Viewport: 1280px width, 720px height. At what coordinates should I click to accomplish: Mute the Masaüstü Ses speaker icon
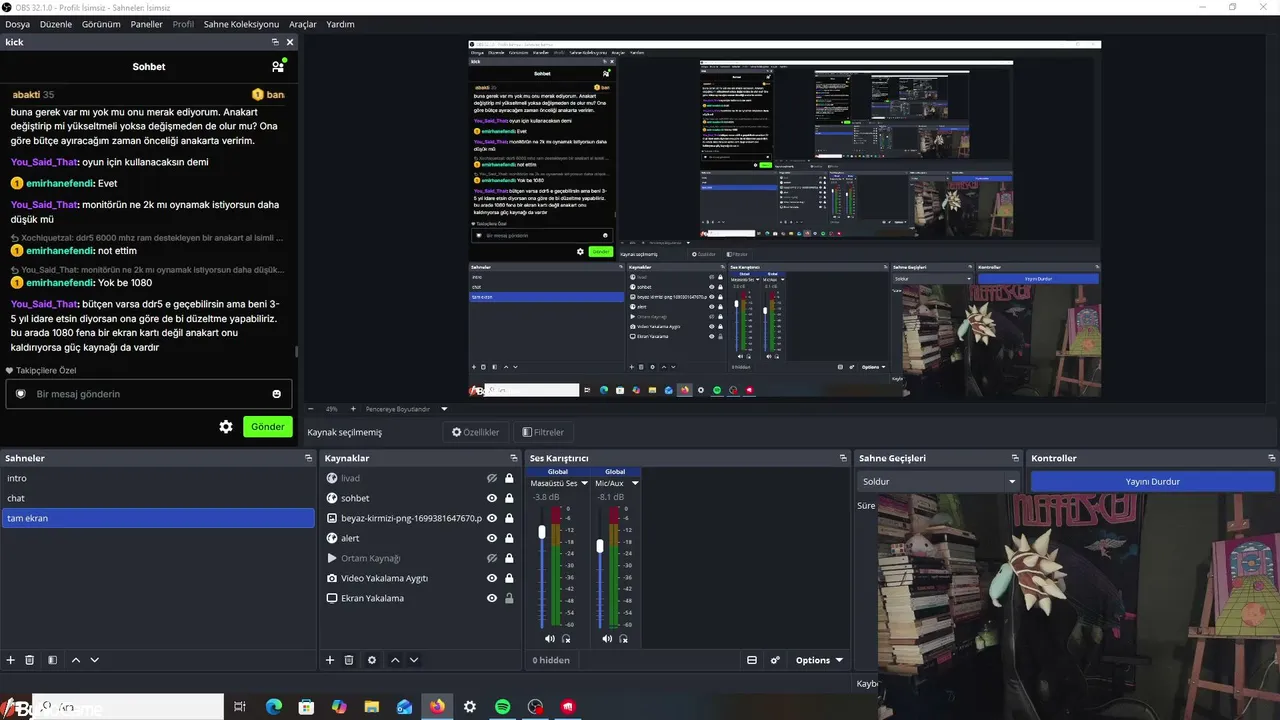pos(550,639)
